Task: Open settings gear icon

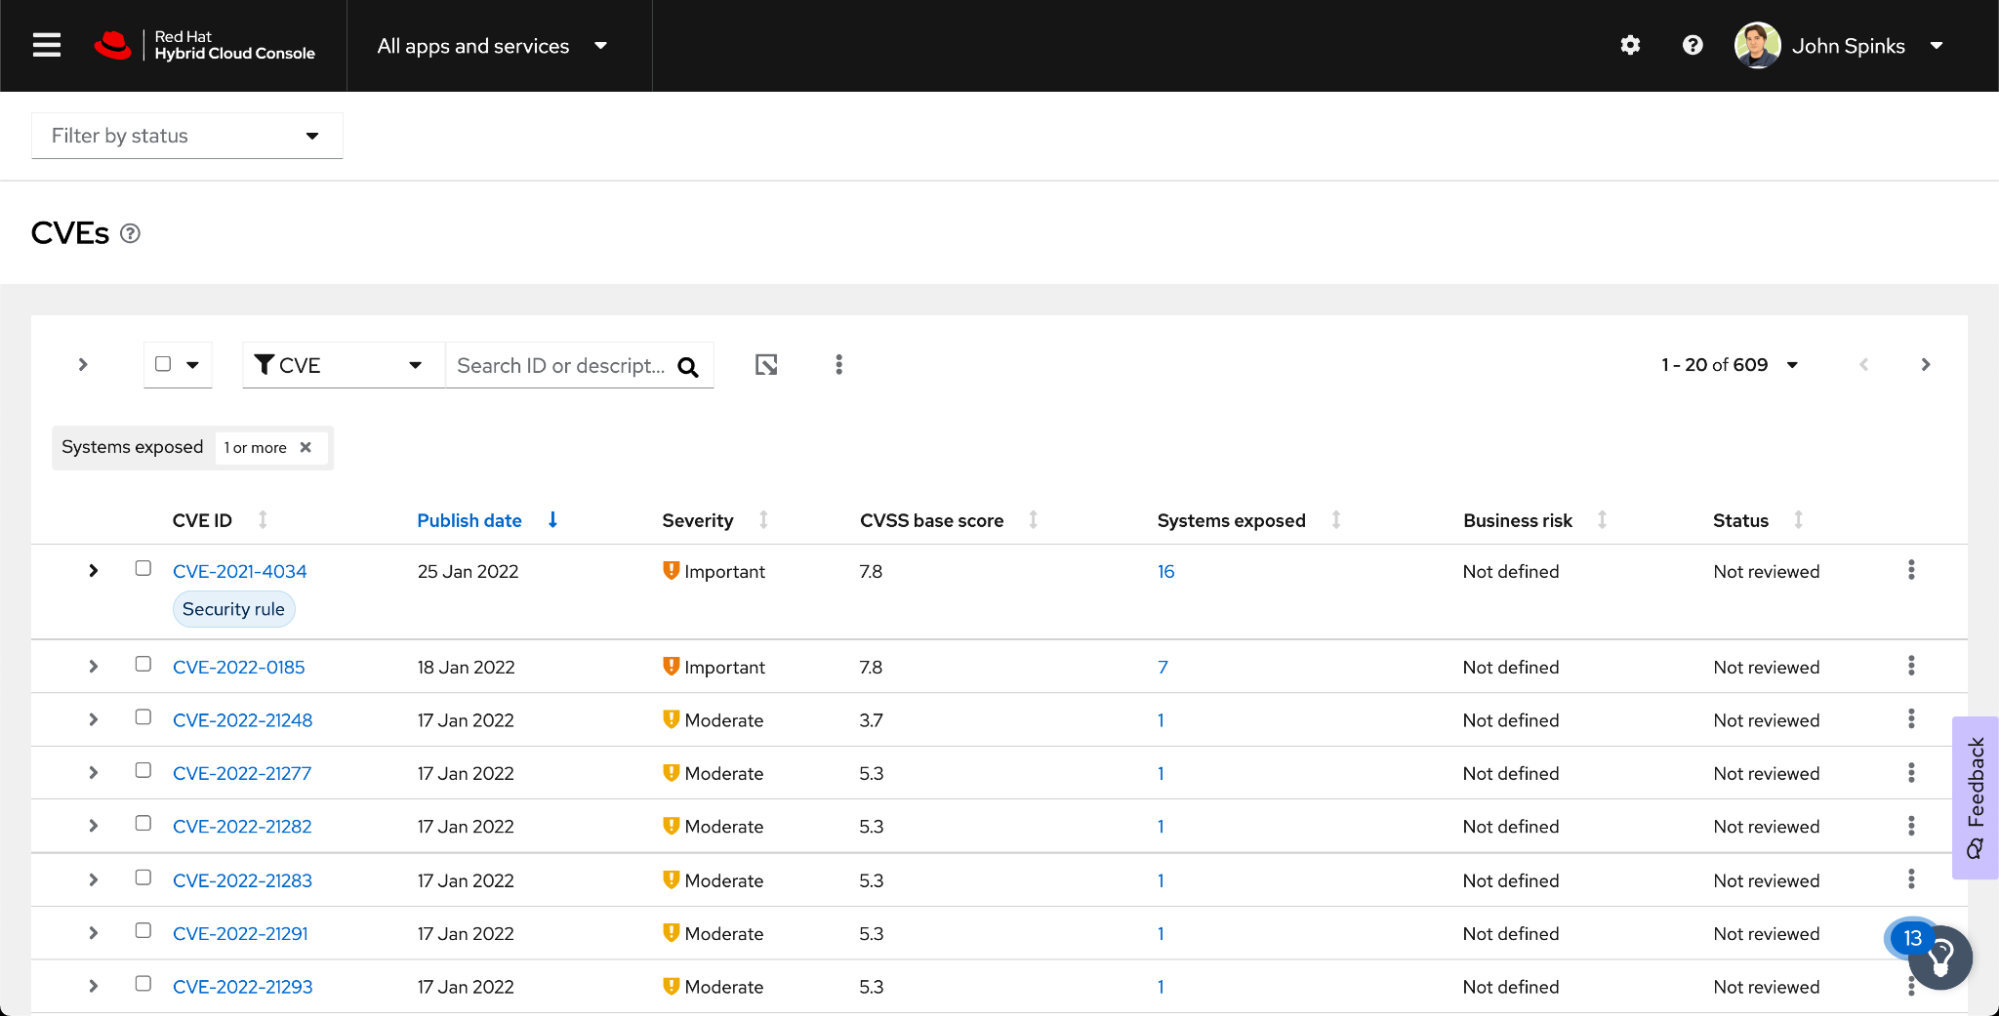Action: pos(1630,45)
